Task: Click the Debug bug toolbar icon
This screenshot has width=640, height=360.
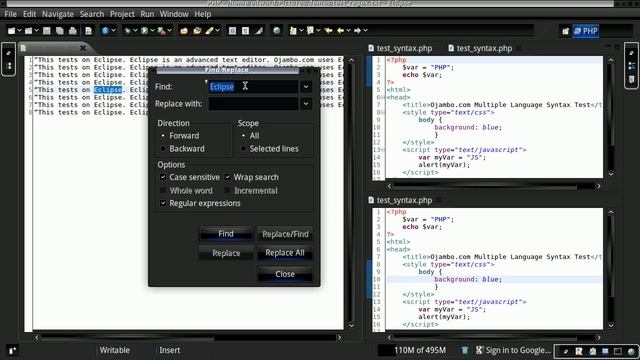Action: click(x=128, y=31)
